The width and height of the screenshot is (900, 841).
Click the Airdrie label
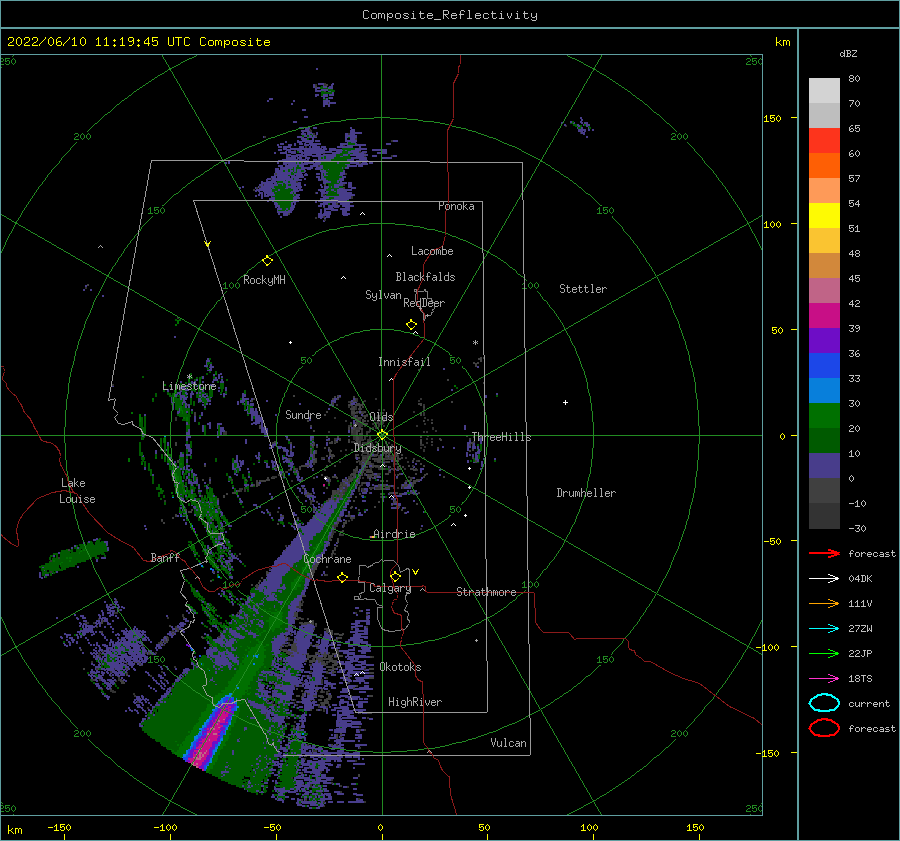point(394,534)
